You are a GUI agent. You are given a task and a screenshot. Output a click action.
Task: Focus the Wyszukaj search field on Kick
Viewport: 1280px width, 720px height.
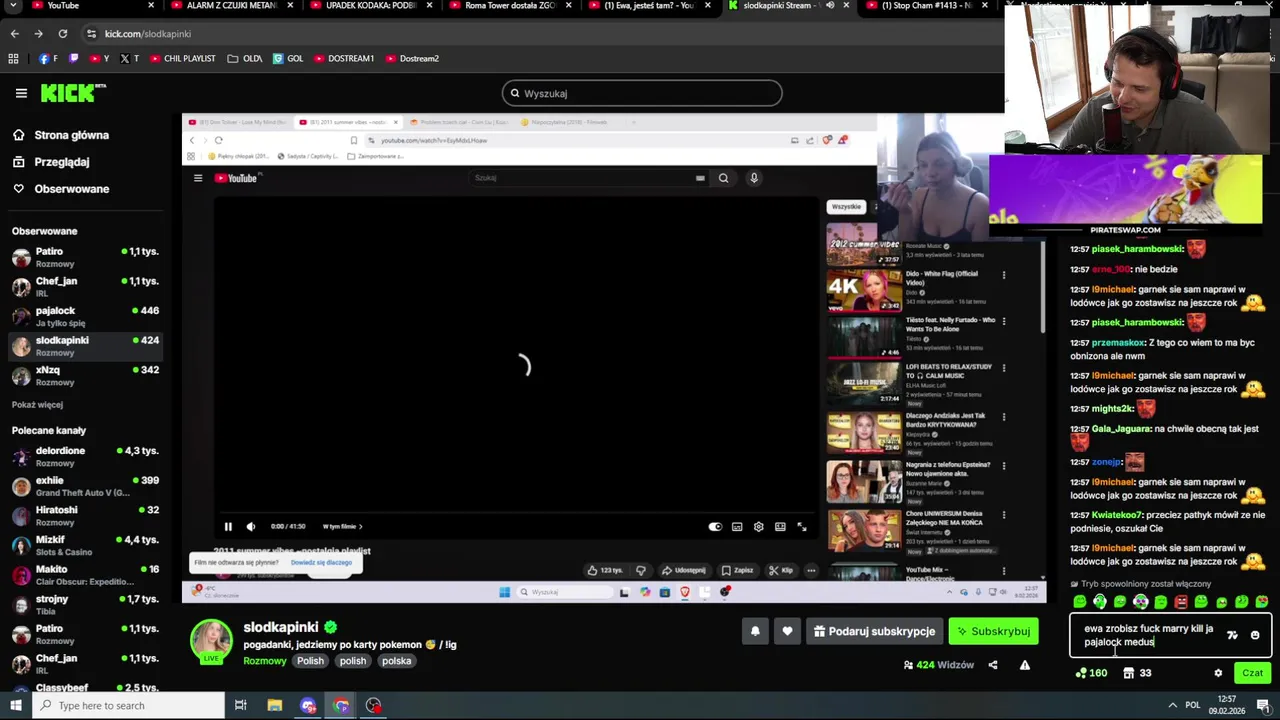[x=642, y=93]
